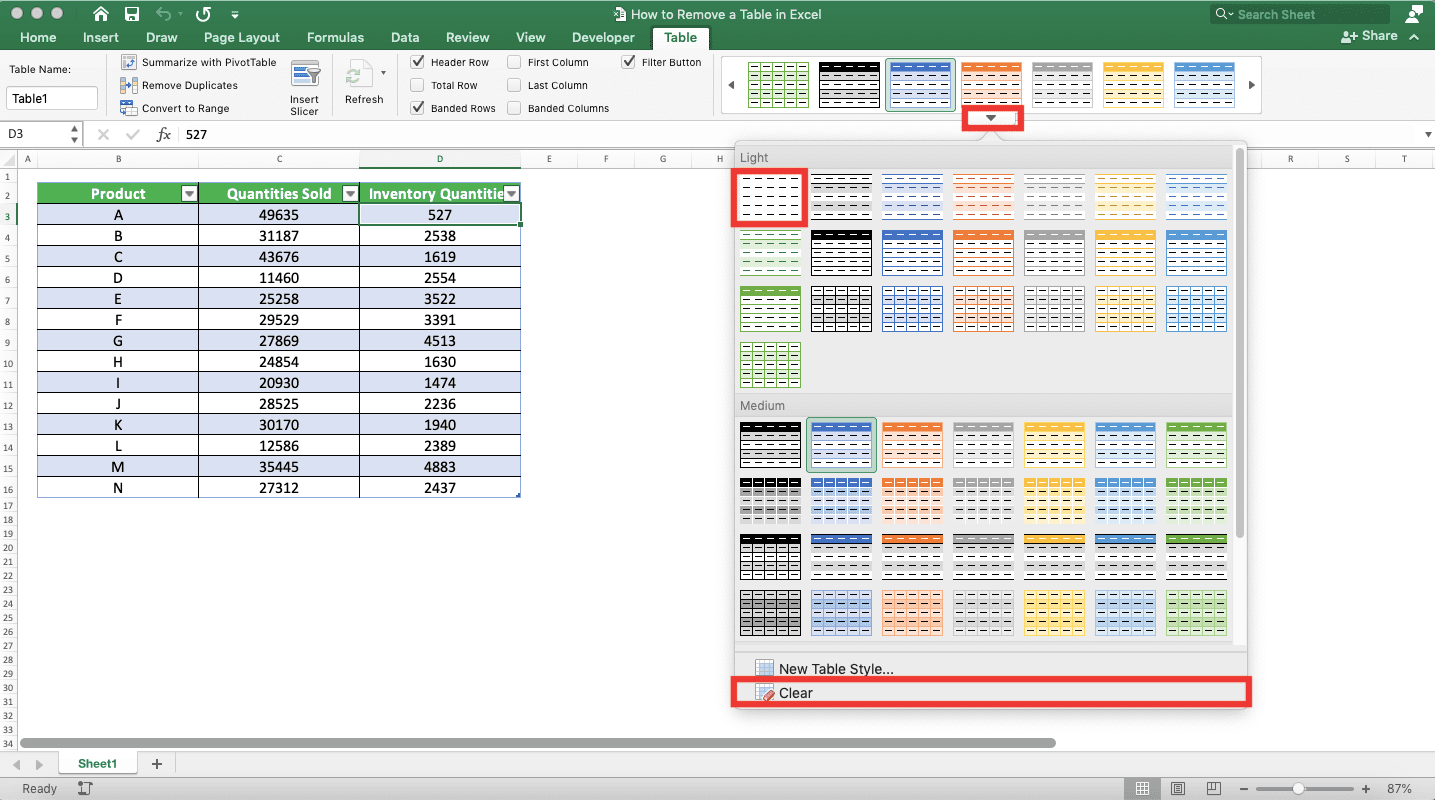The height and width of the screenshot is (800, 1435).
Task: Open the Formulas tab
Action: [x=335, y=37]
